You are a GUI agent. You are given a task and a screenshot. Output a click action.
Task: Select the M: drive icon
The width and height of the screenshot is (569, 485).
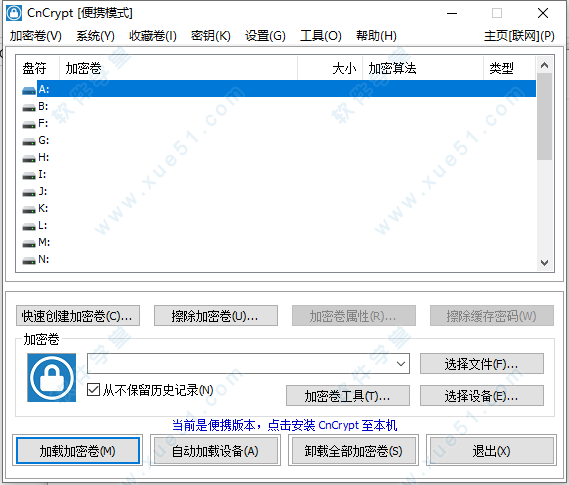coord(29,243)
